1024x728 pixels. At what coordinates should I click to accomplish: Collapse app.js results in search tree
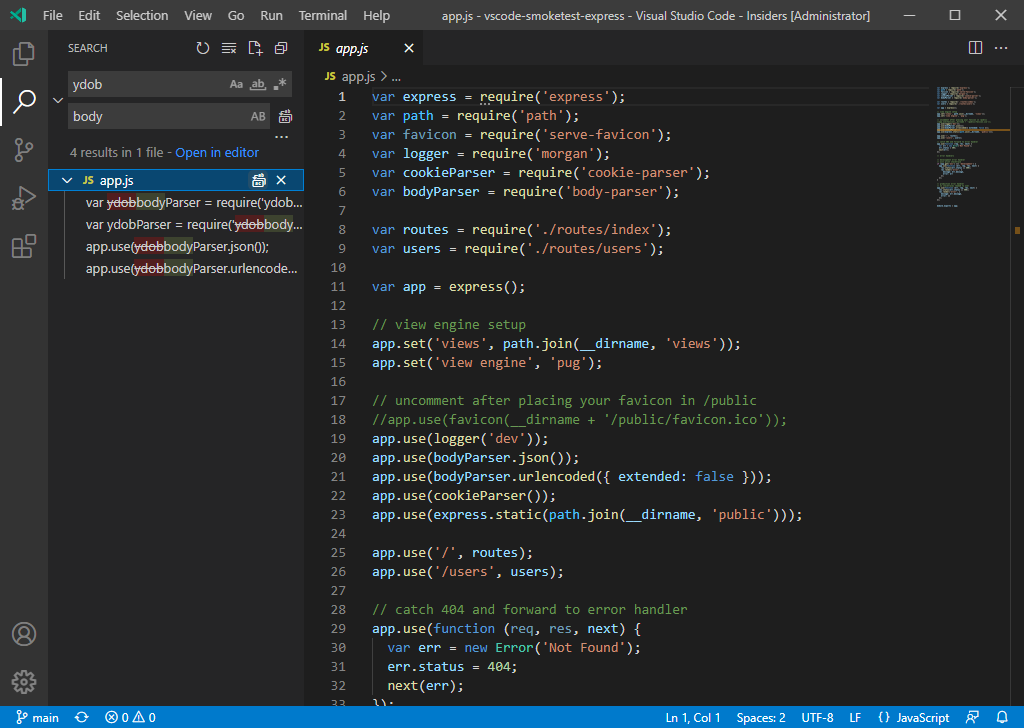coord(67,180)
